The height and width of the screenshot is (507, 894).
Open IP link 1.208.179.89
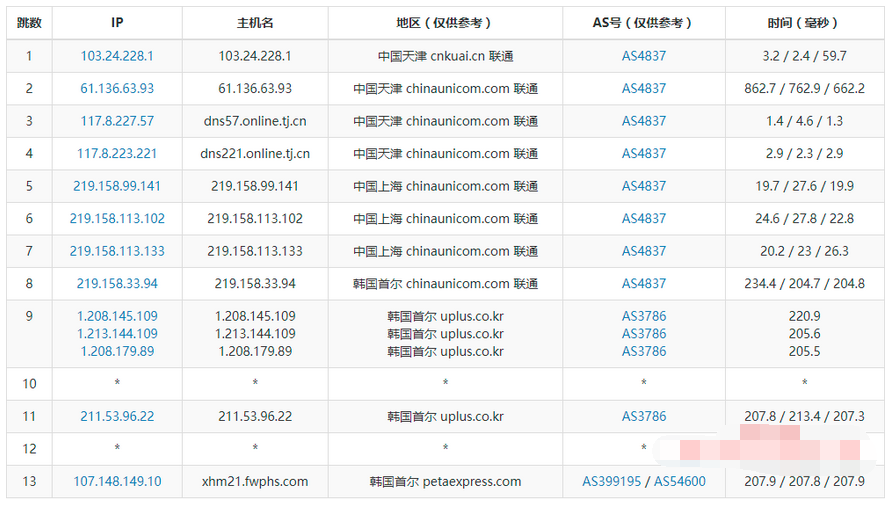(x=117, y=351)
